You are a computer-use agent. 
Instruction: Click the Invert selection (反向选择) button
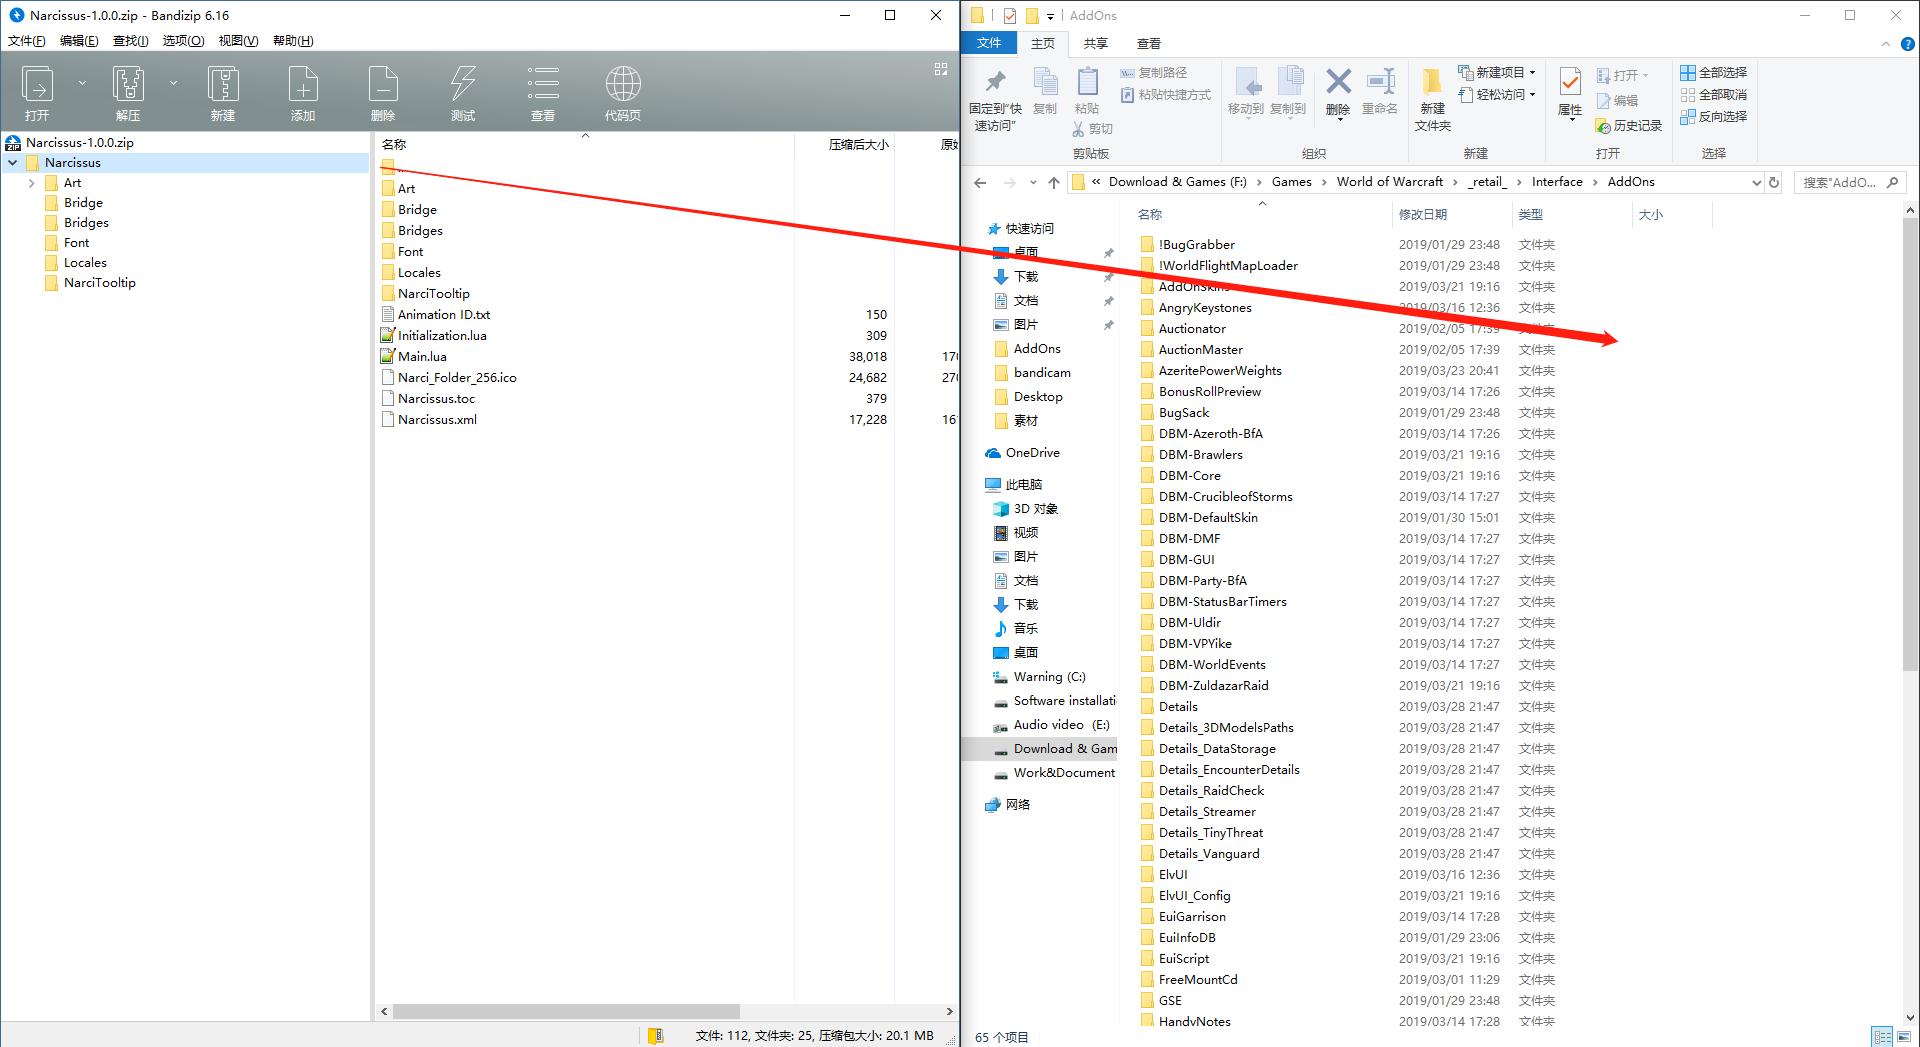tap(1713, 116)
